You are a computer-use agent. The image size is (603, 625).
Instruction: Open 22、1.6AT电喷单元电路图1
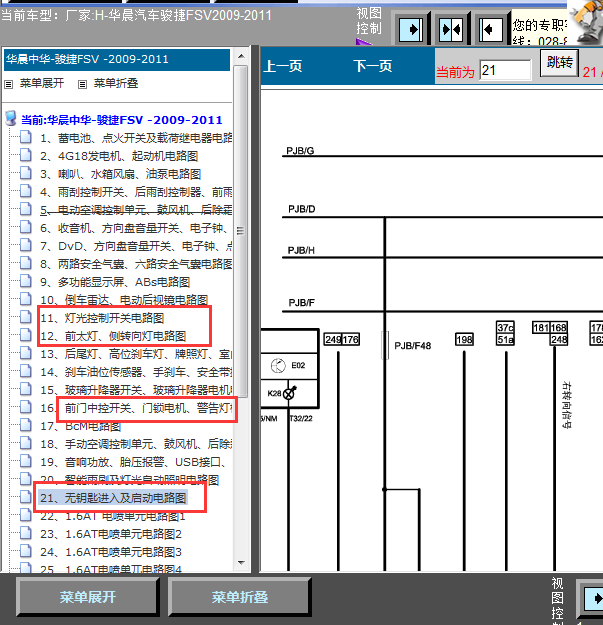pyautogui.click(x=113, y=516)
